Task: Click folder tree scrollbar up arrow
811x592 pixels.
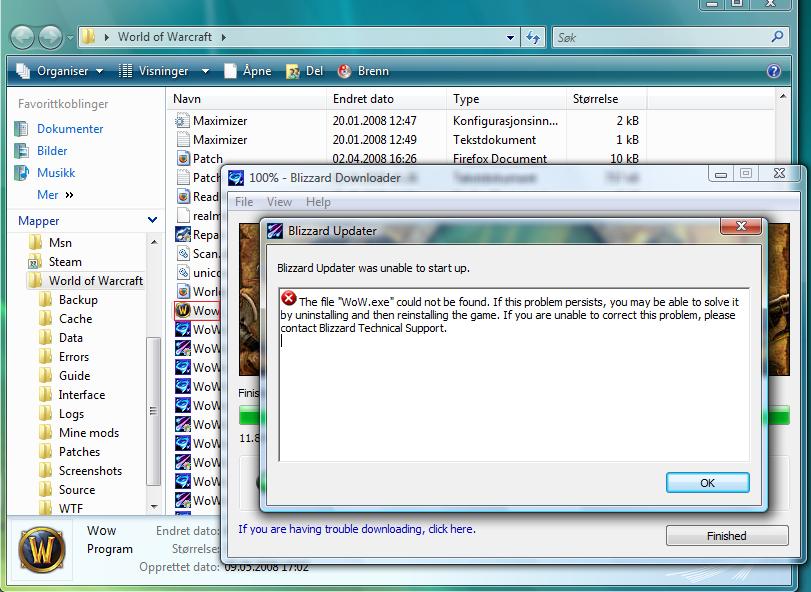Action: [x=154, y=242]
